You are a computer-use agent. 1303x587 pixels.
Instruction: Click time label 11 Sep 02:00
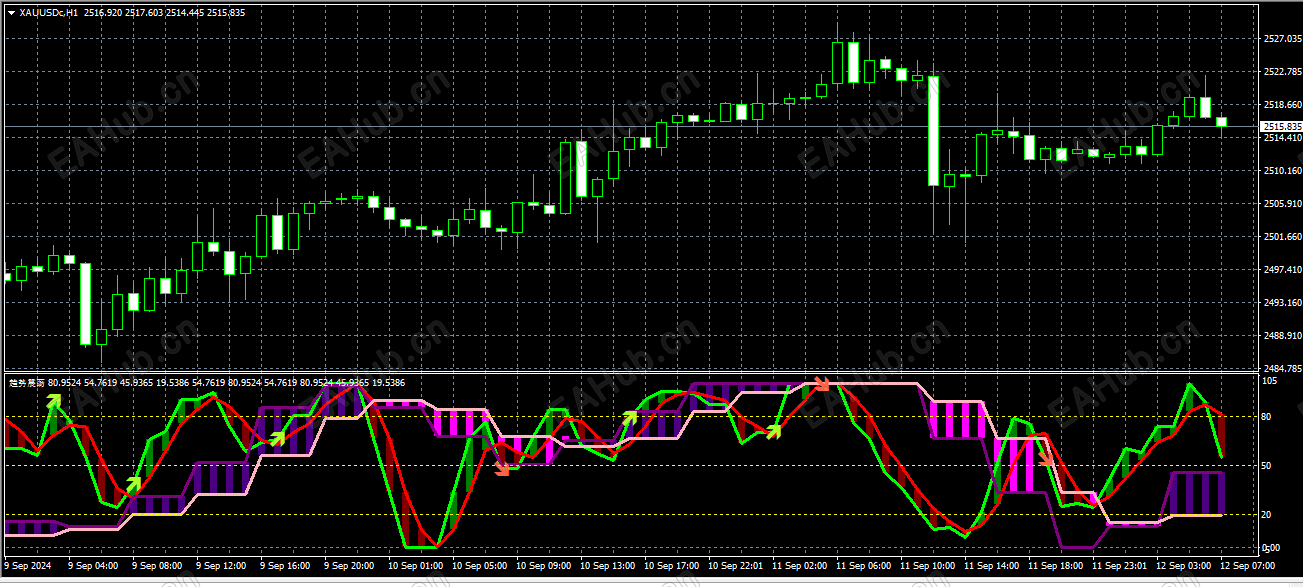coord(802,566)
